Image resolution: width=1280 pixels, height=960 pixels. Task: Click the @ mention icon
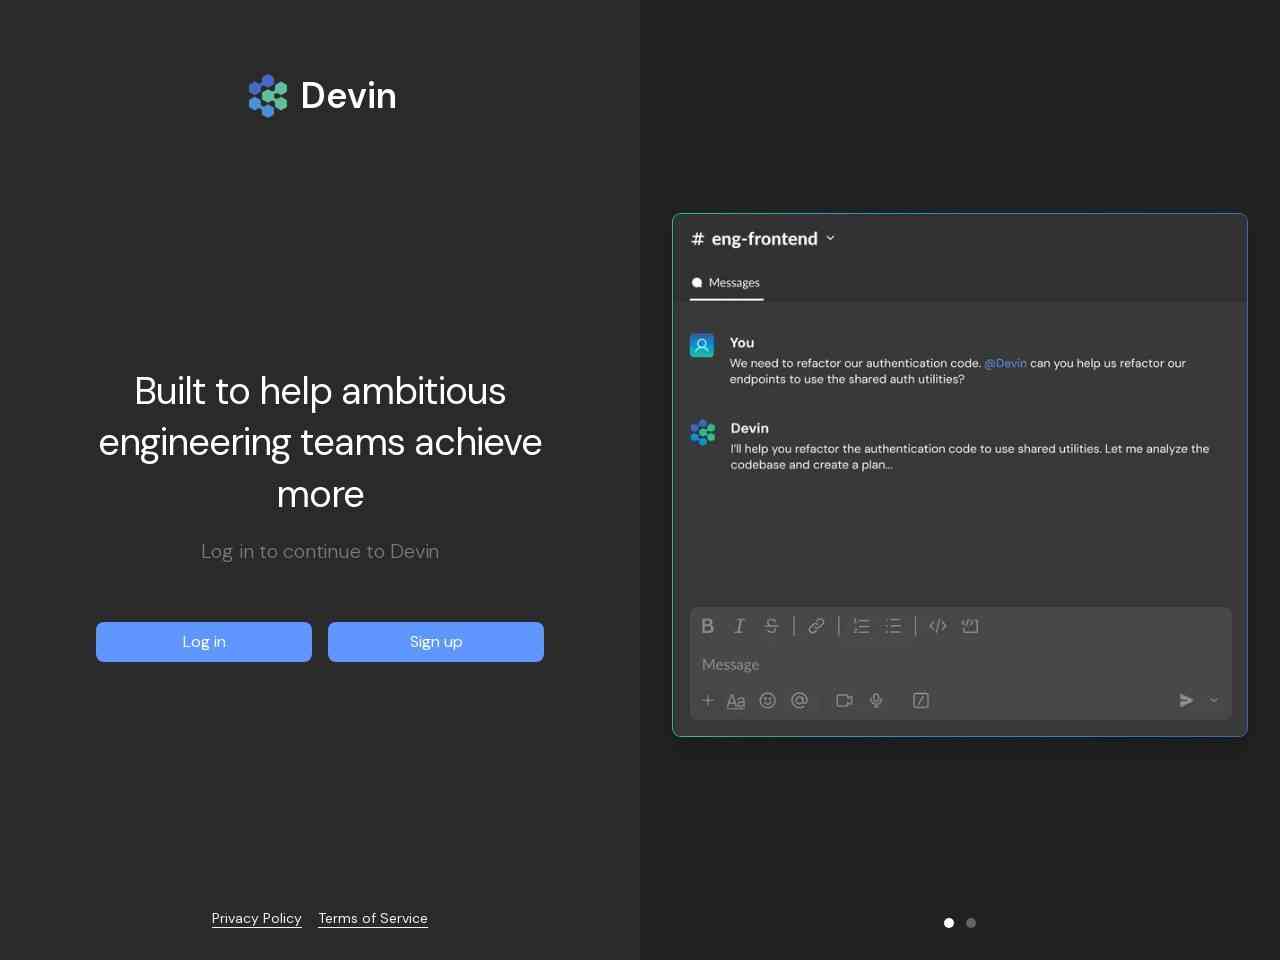(x=800, y=700)
